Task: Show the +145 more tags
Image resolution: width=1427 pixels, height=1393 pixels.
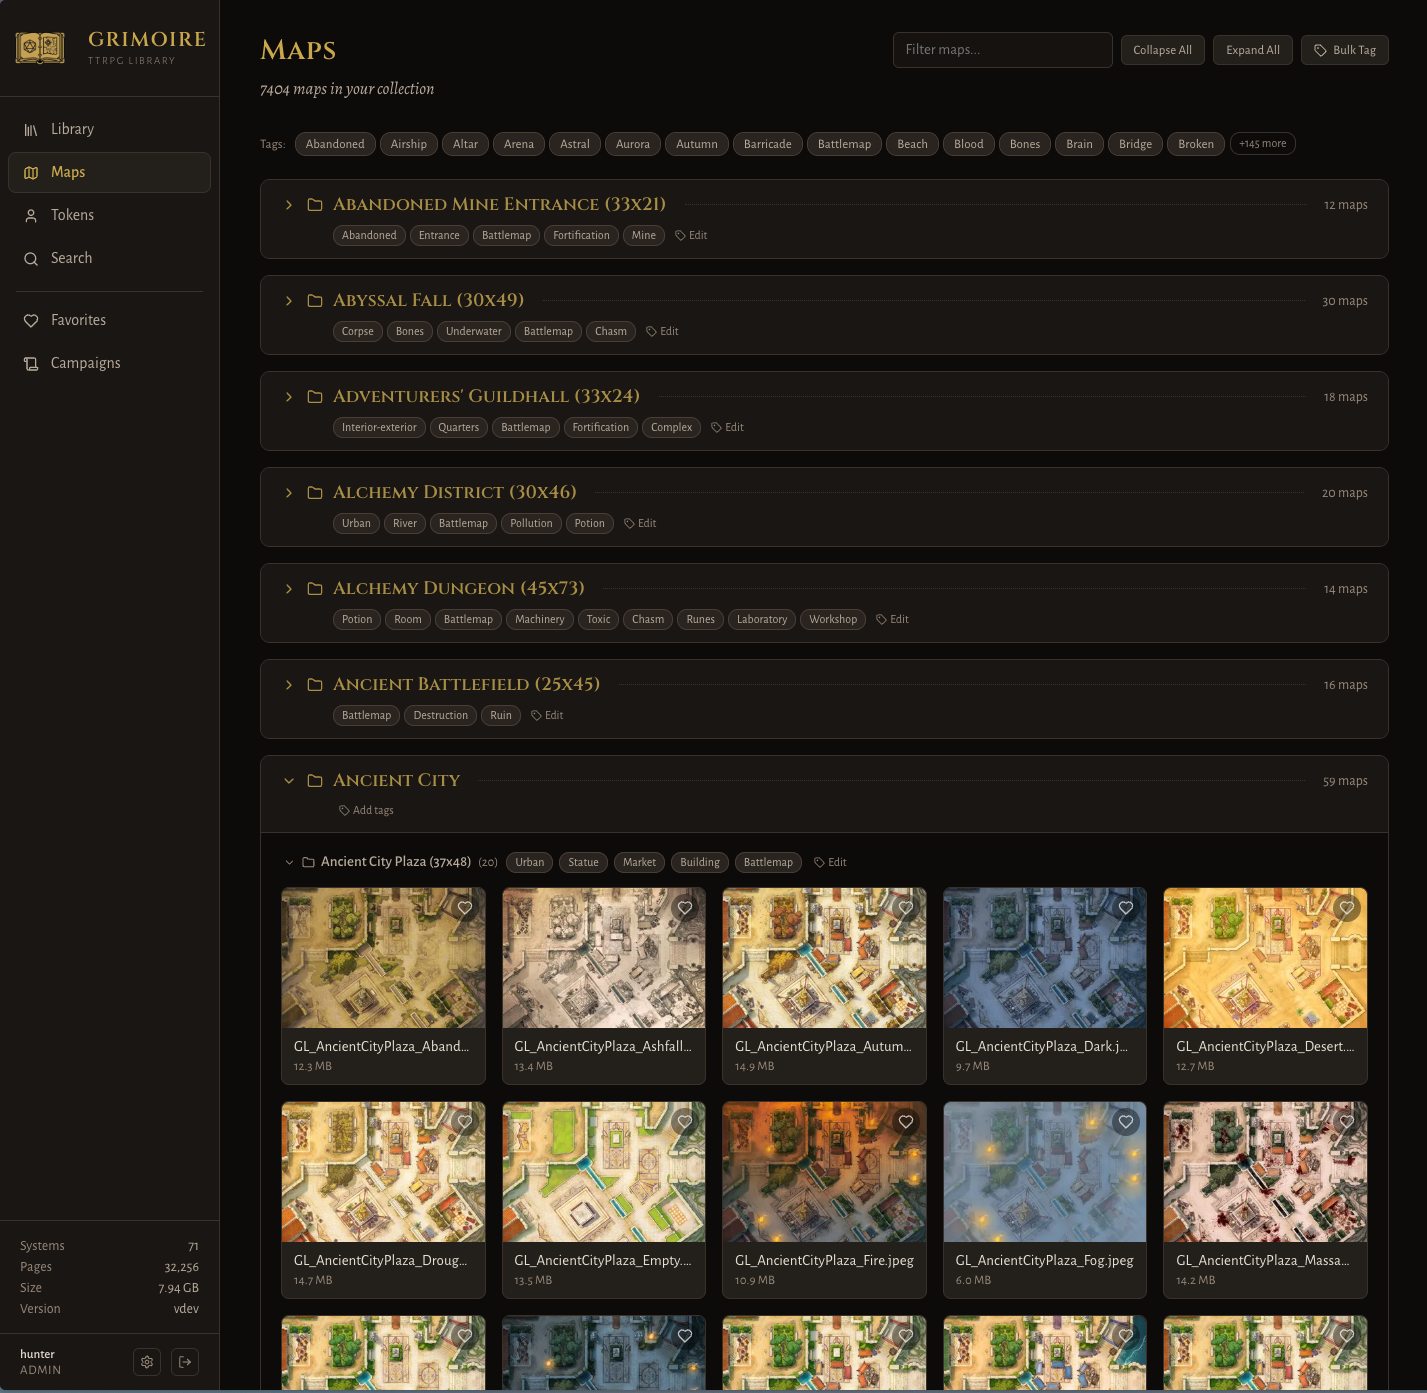Action: coord(1263,144)
